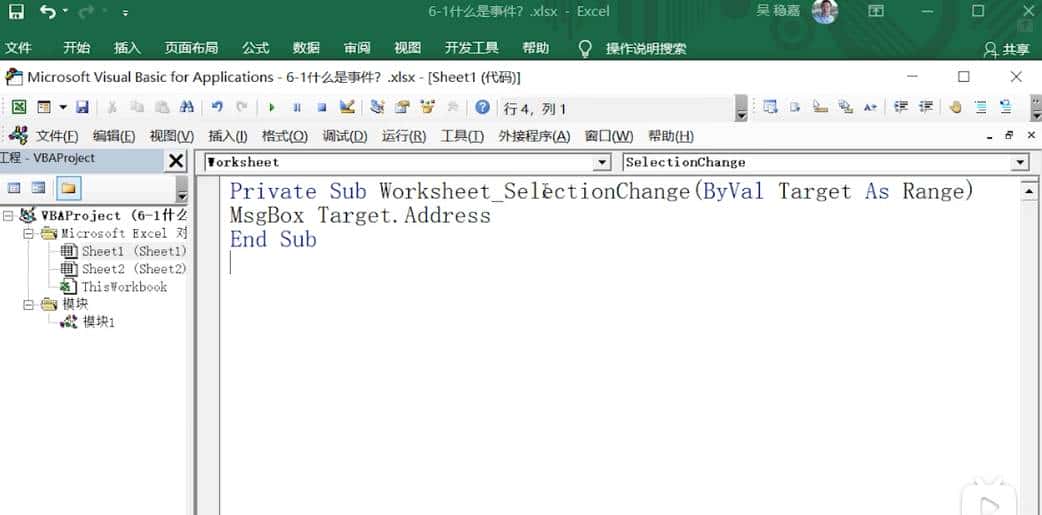
Task: Open the 编辑(E) menu
Action: click(114, 136)
